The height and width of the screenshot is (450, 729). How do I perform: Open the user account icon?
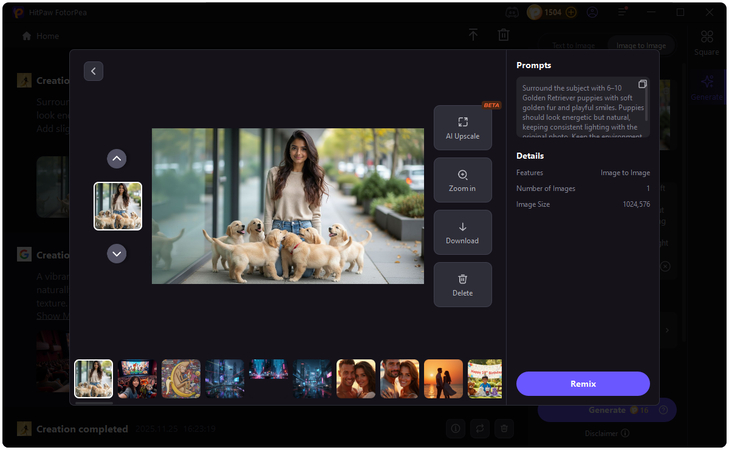pyautogui.click(x=593, y=13)
